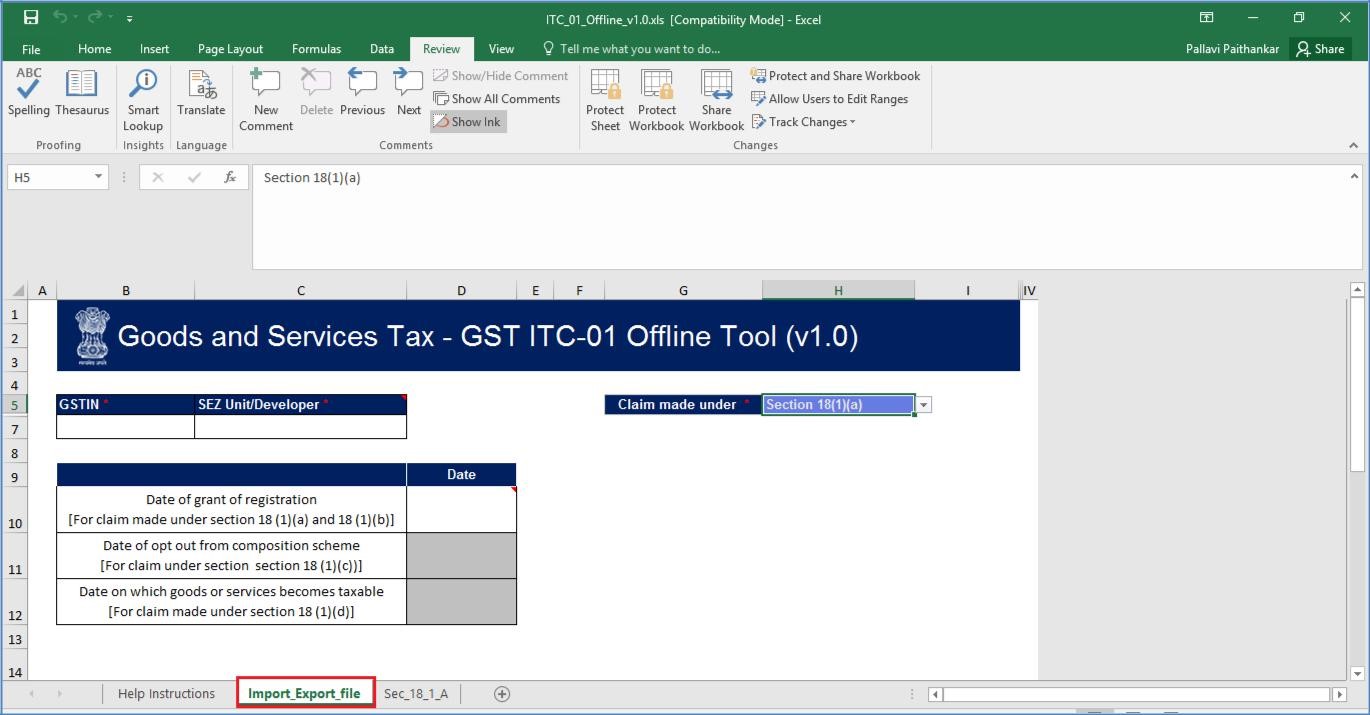Open Protect Sheet
Viewport: 1370px width, 715px height.
pos(605,95)
